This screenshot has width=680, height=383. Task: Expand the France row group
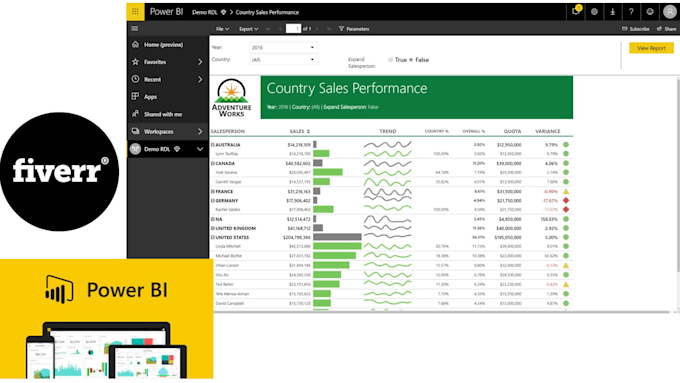click(212, 191)
